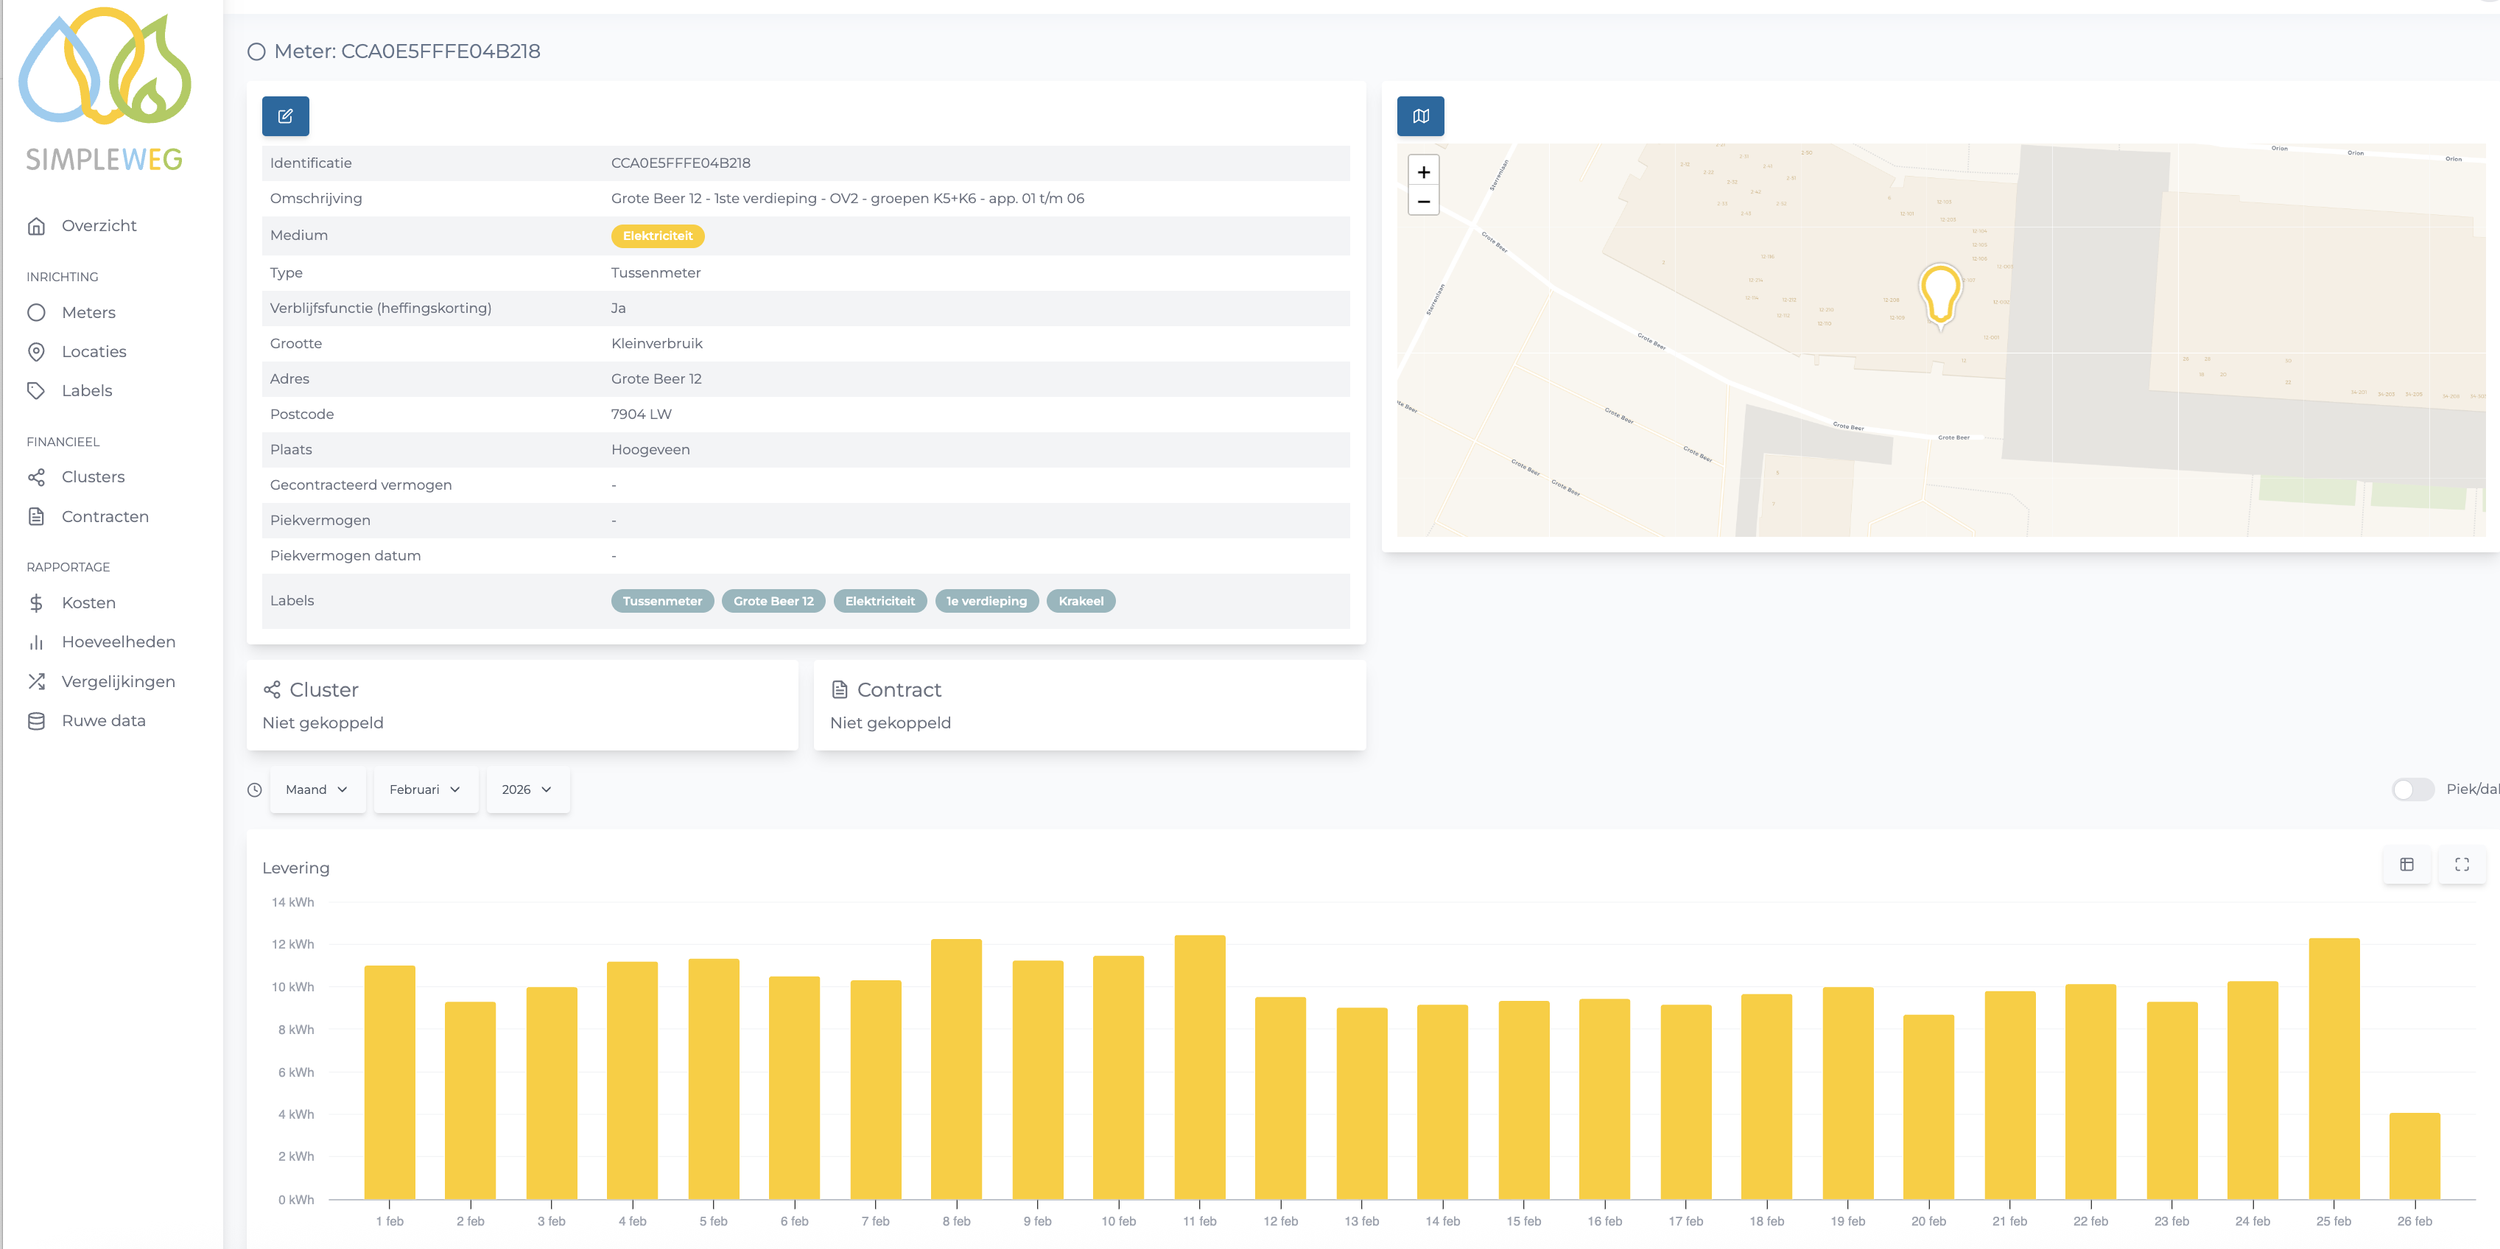Image resolution: width=2500 pixels, height=1249 pixels.
Task: Open Ruwe data in sidebar
Action: click(103, 721)
